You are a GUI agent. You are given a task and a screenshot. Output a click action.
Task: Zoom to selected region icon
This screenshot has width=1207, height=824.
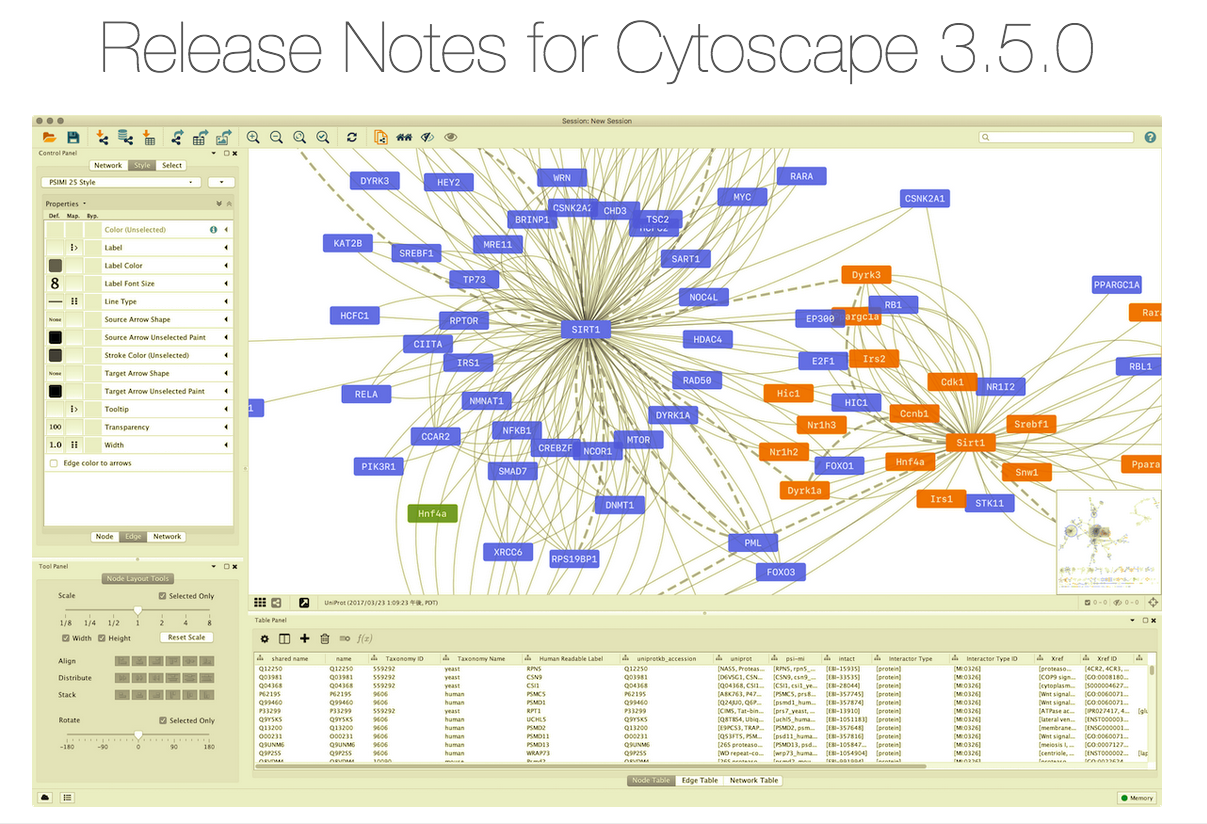322,137
